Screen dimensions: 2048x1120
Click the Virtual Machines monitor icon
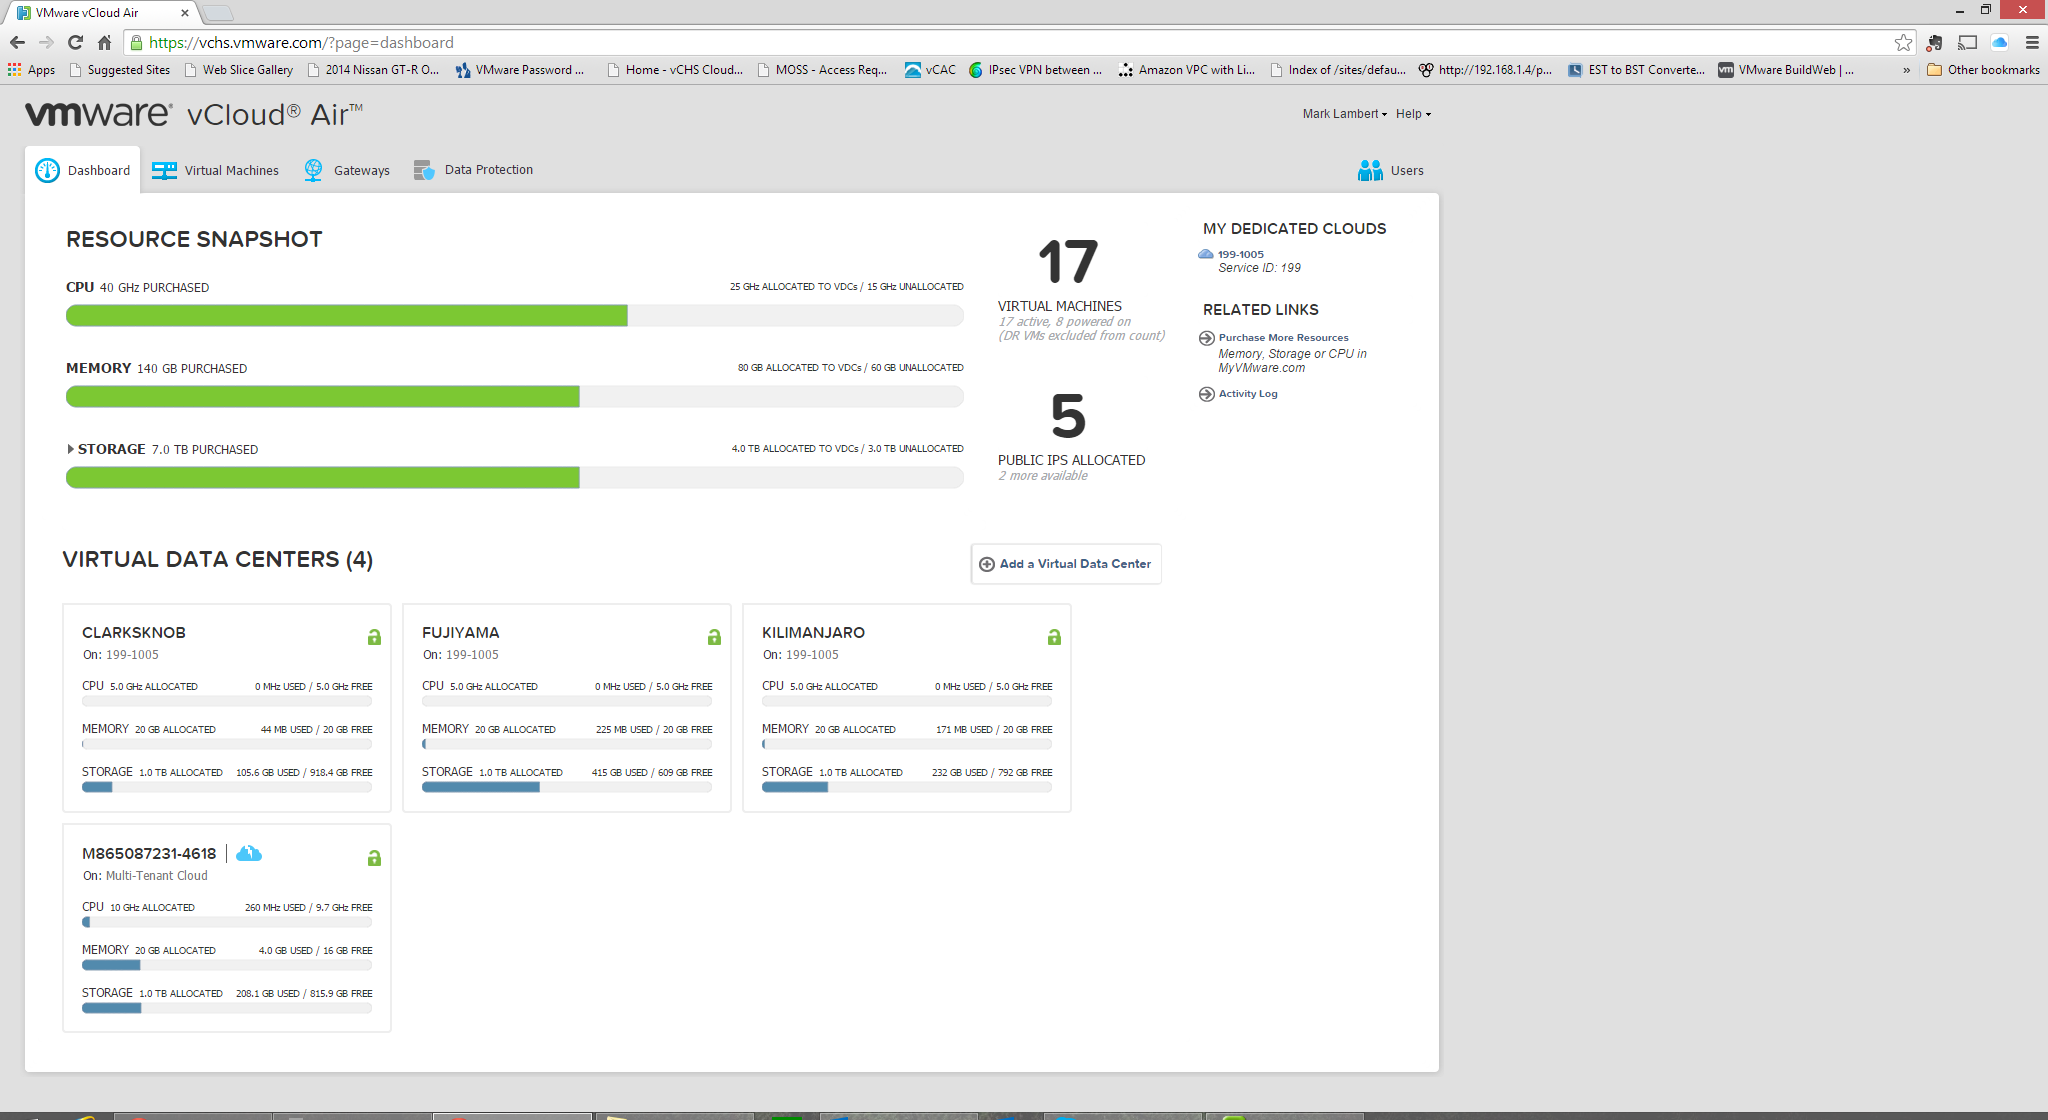click(164, 170)
